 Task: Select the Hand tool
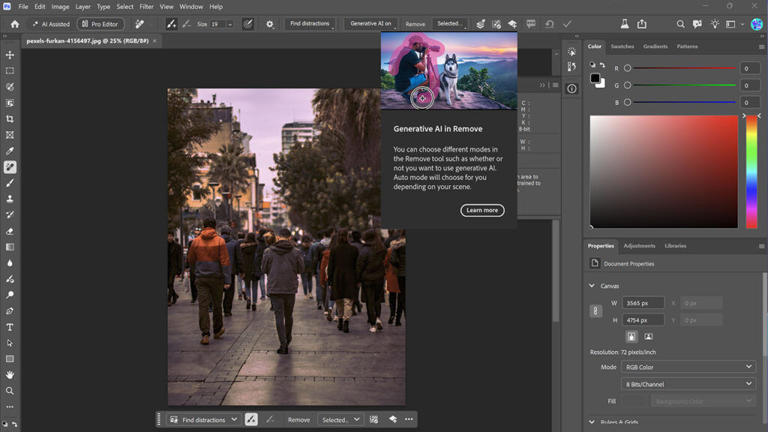click(10, 375)
